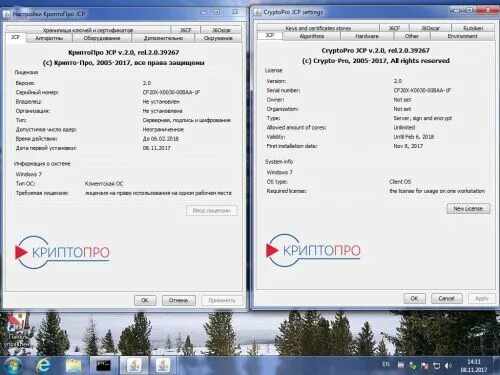Click the 'Не установлена' organization value
Screen dimensions: 500x375
pos(162,111)
